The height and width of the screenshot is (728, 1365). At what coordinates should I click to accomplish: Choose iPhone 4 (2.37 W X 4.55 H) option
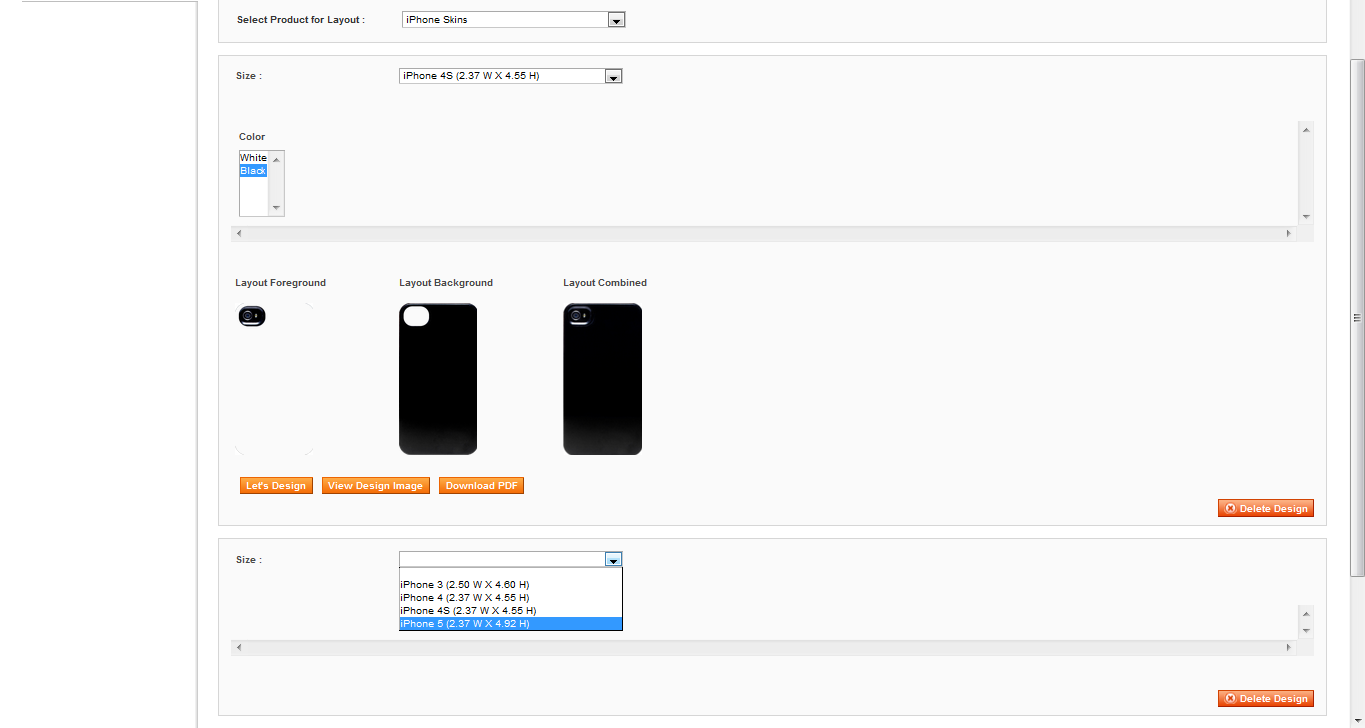pos(511,598)
